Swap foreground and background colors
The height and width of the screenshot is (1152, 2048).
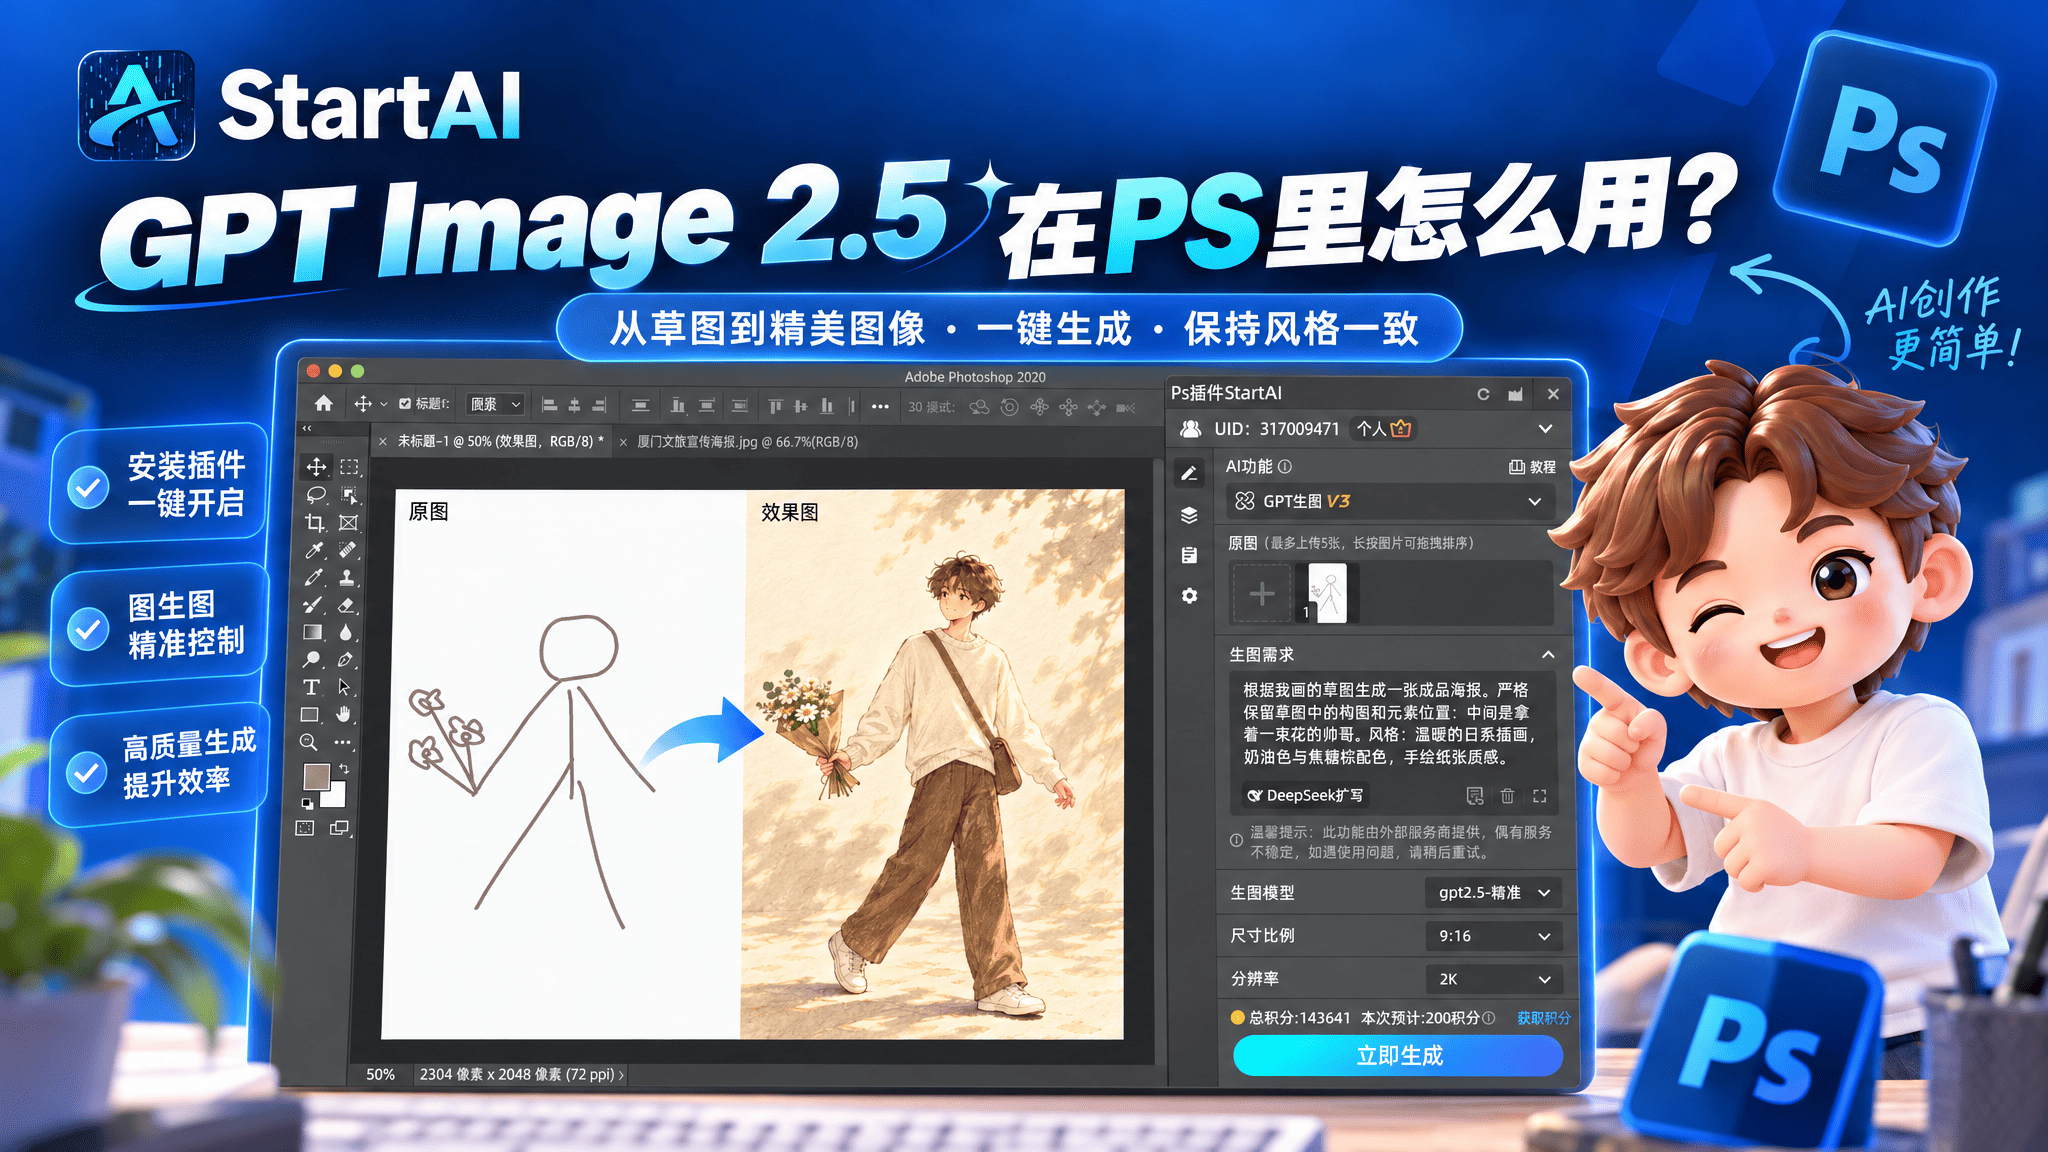344,768
